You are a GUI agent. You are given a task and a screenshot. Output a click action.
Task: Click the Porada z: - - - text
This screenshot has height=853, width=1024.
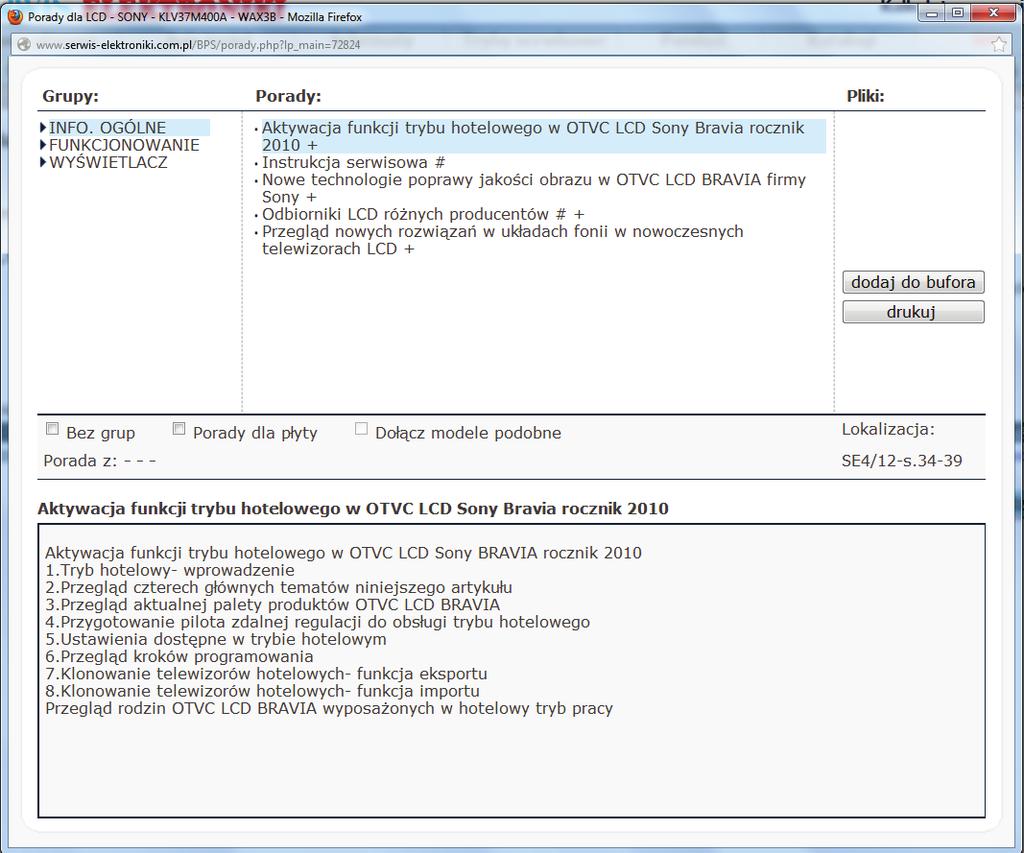(100, 461)
